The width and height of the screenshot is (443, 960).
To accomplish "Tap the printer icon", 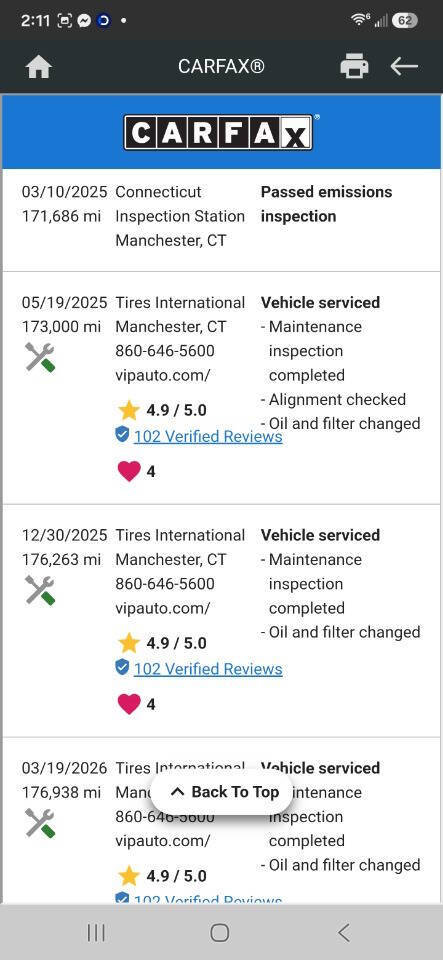I will (x=354, y=66).
